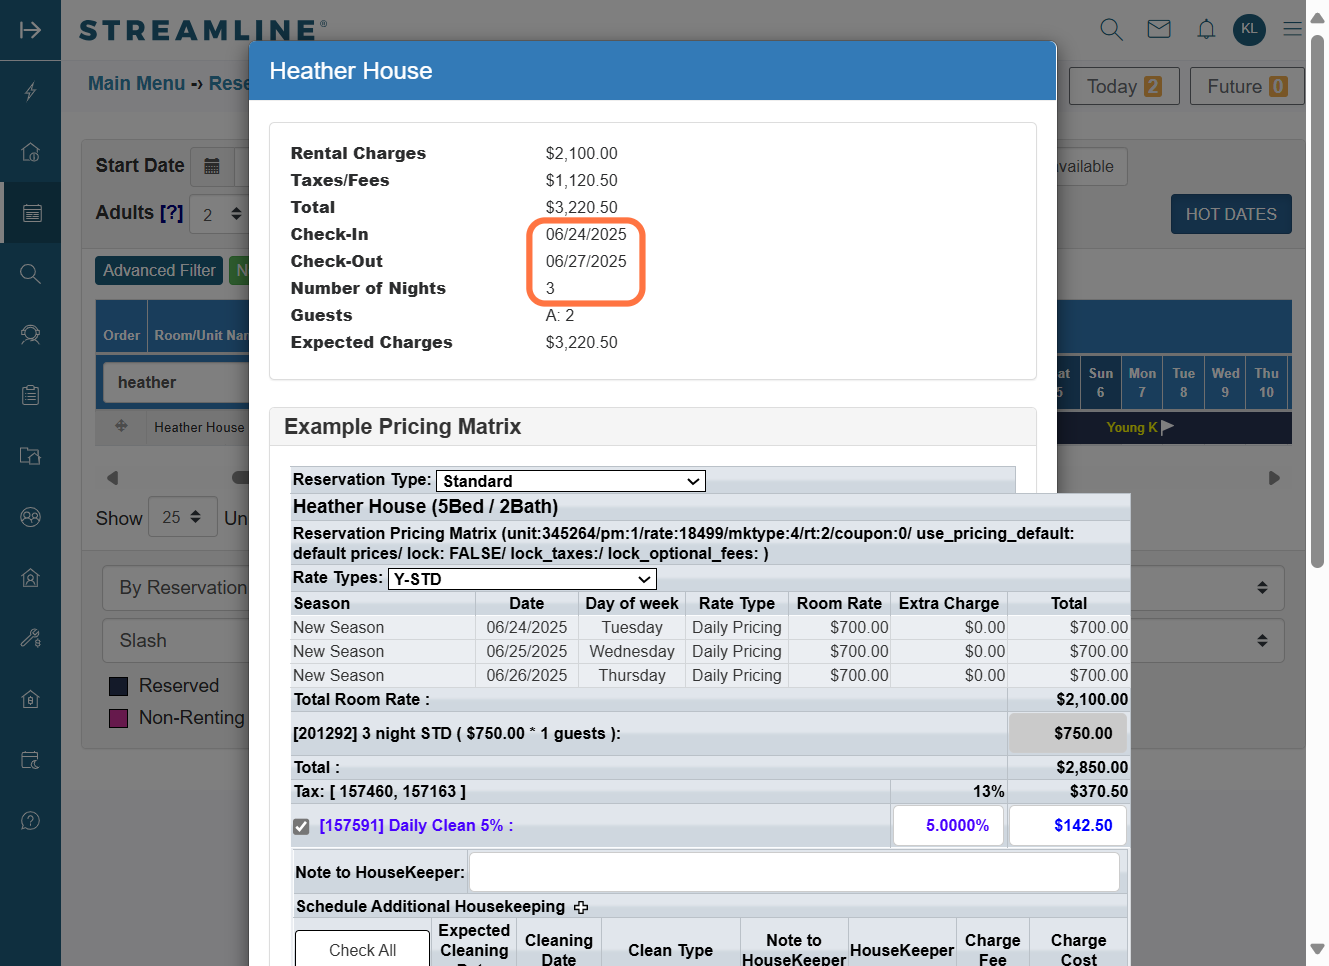This screenshot has width=1329, height=966.
Task: Open the headset support icon in sidebar
Action: point(31,335)
